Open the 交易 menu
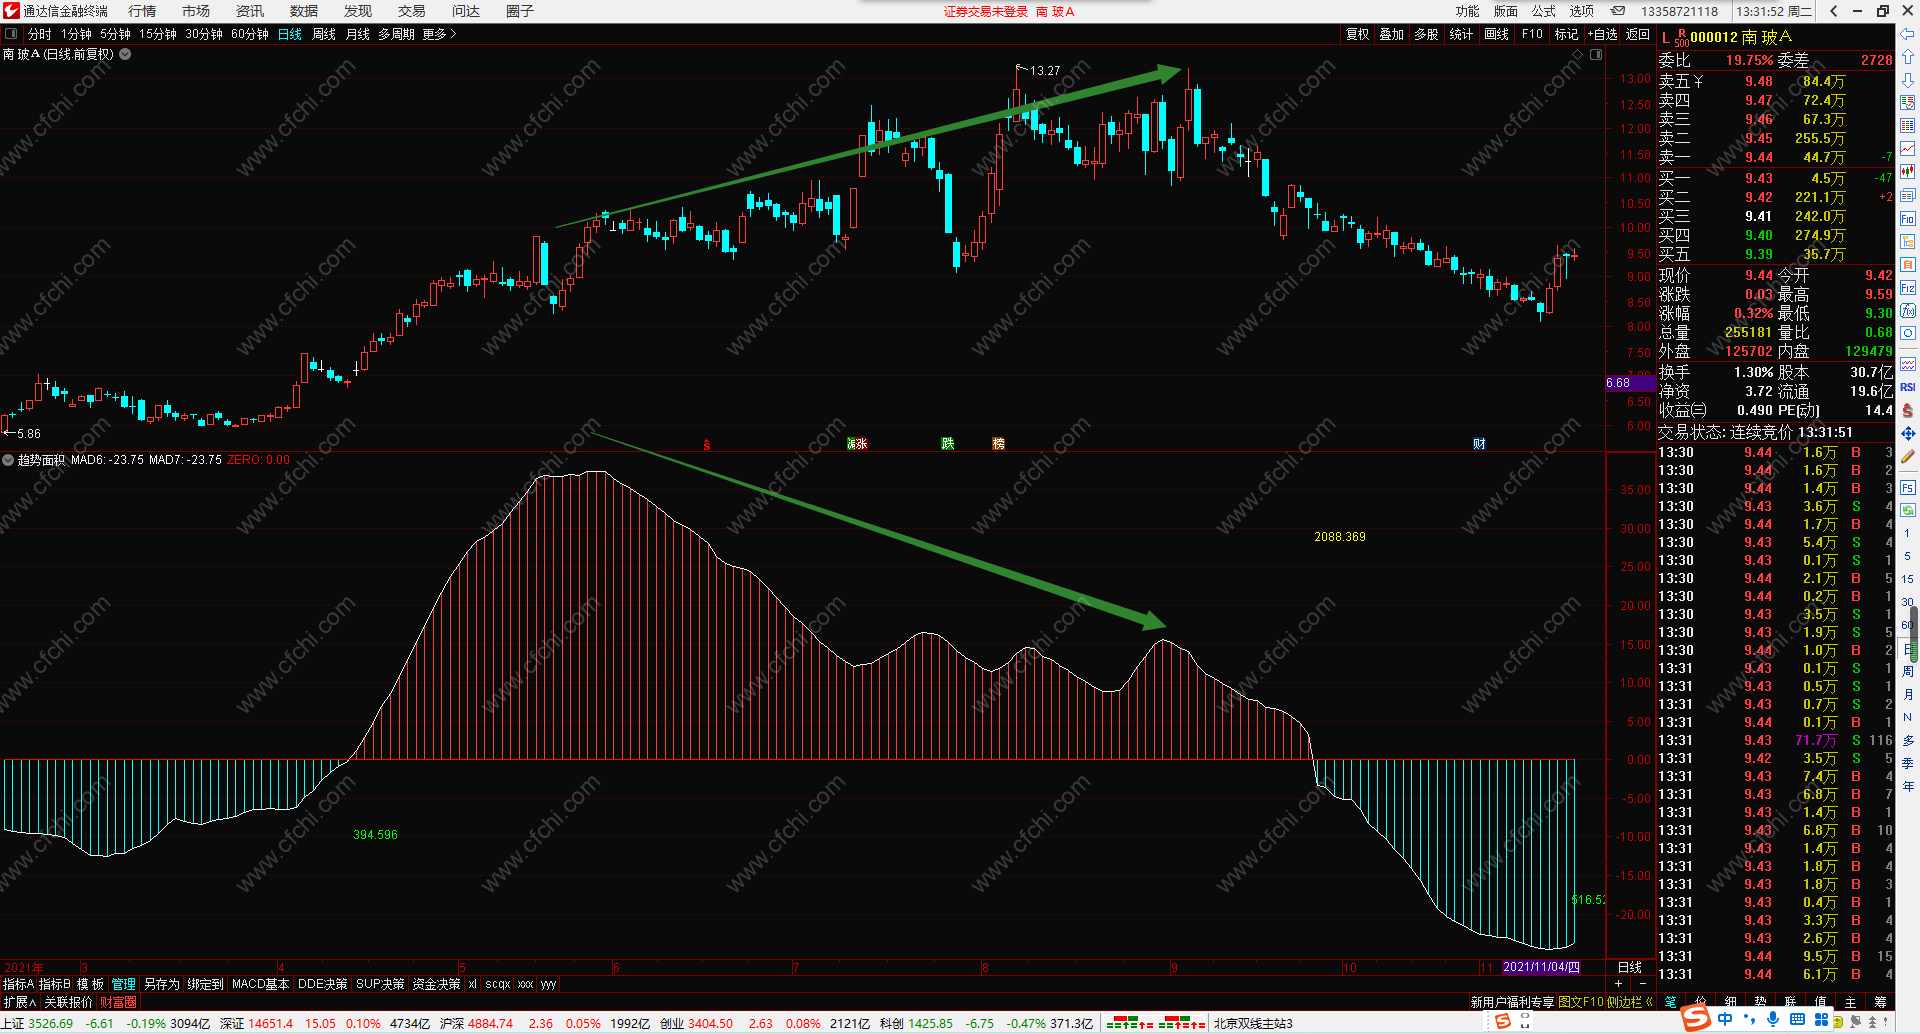 point(412,11)
